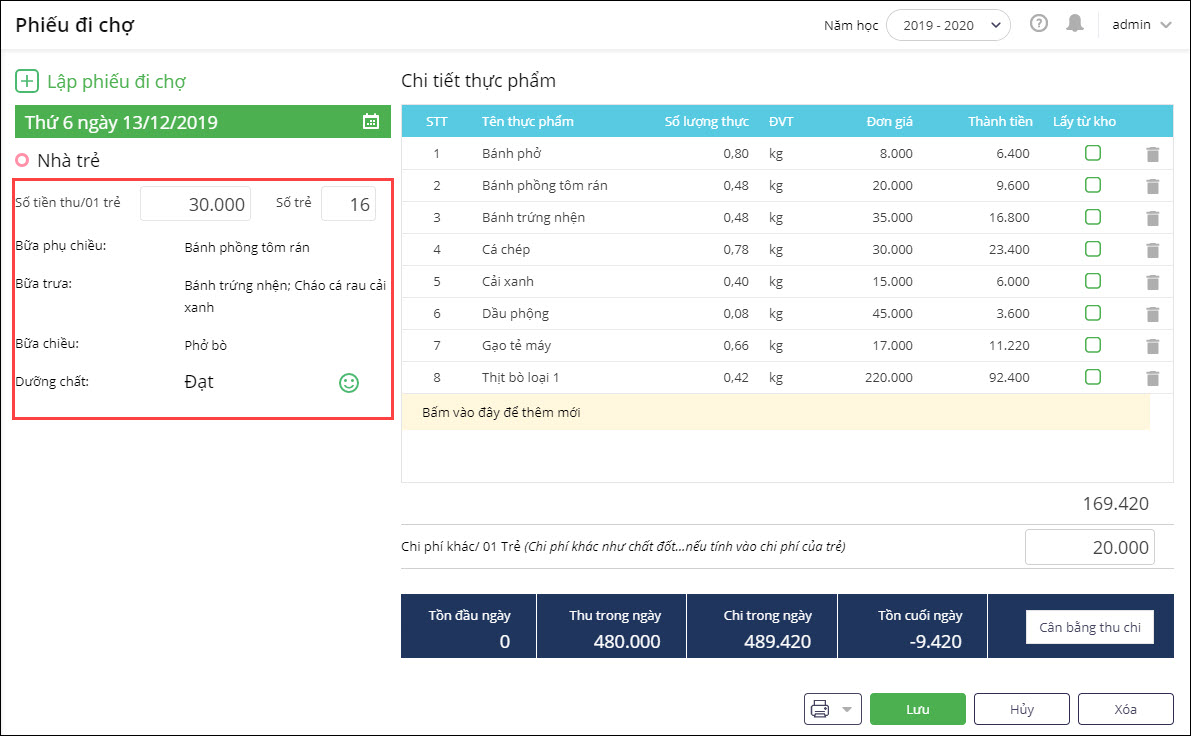Click the 220.000 unit price cell
Screen dimensions: 1191x736
click(889, 377)
